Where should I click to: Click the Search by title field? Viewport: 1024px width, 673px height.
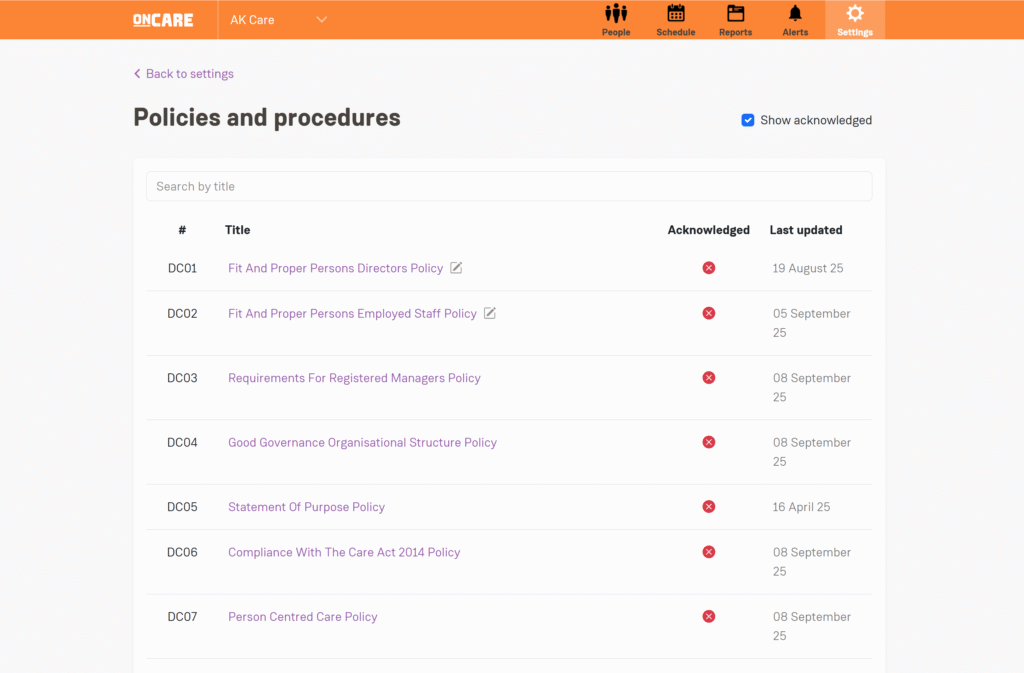coord(509,186)
